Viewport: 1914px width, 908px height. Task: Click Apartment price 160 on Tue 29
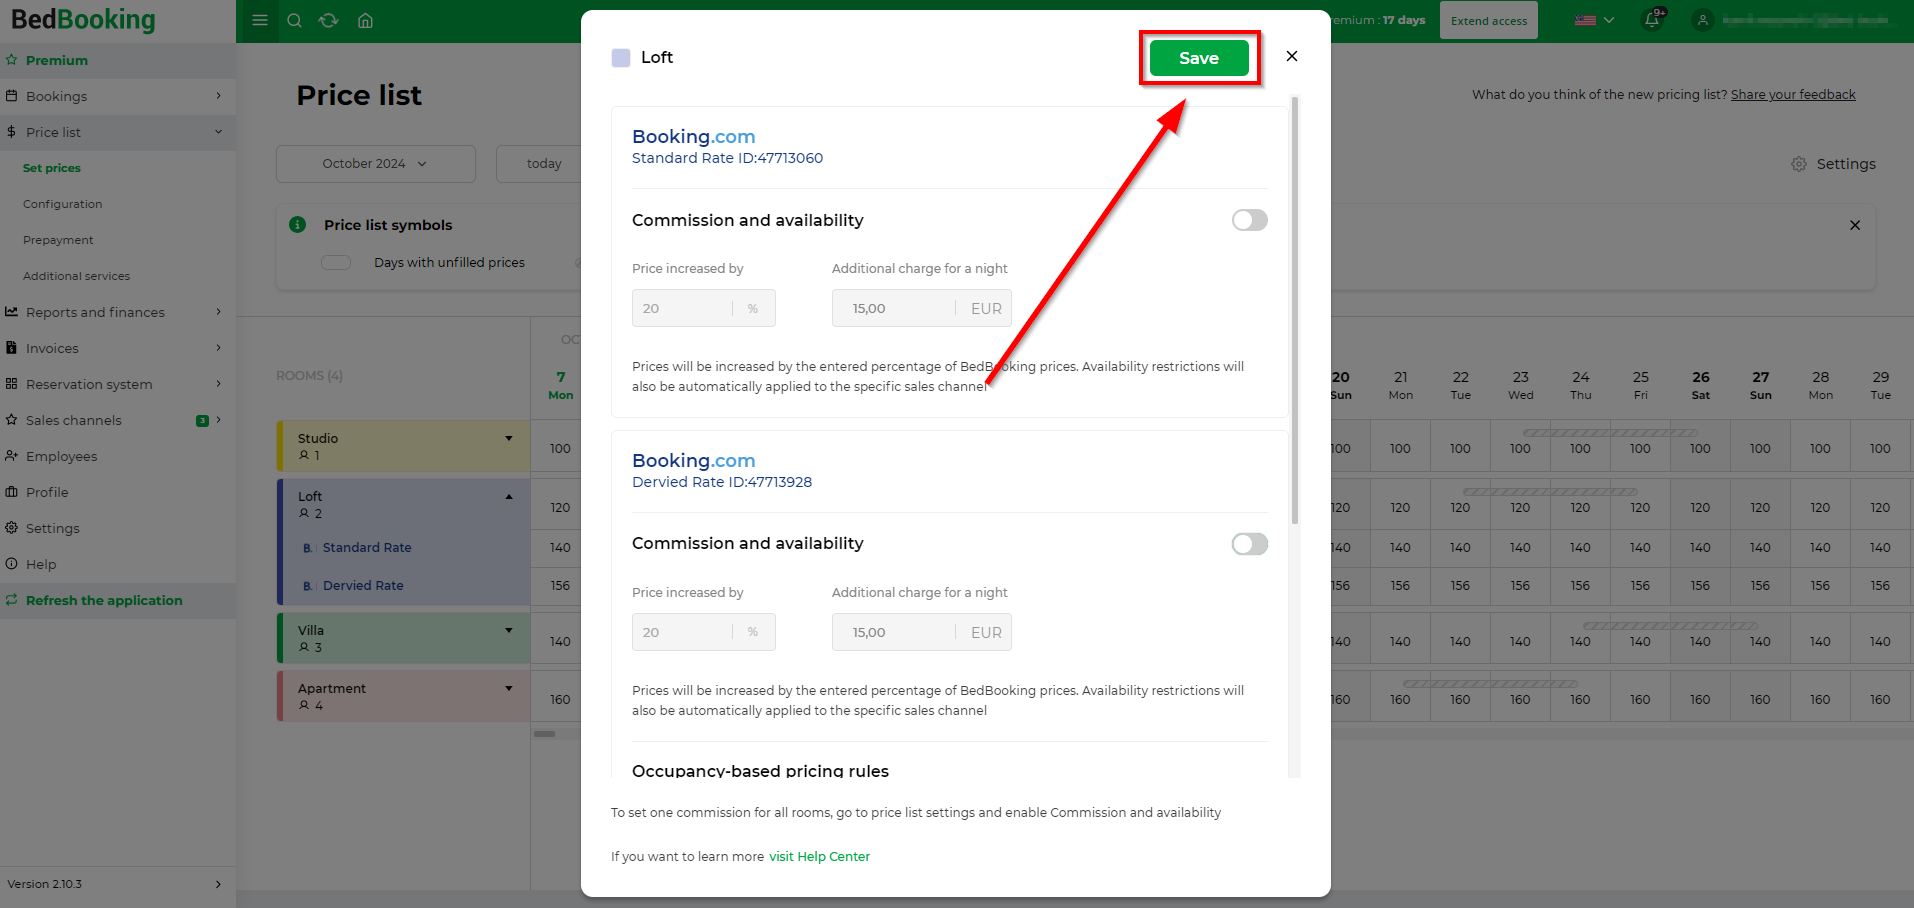1880,700
